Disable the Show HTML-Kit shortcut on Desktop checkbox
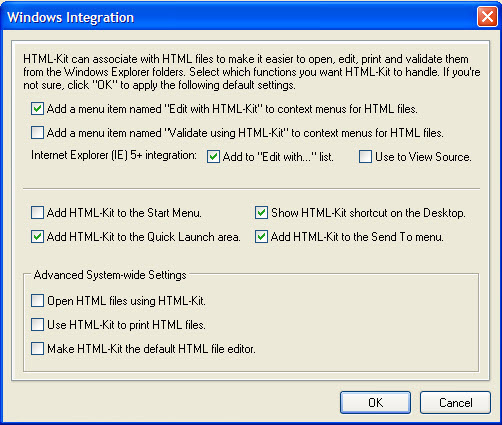This screenshot has width=502, height=425. click(x=261, y=213)
